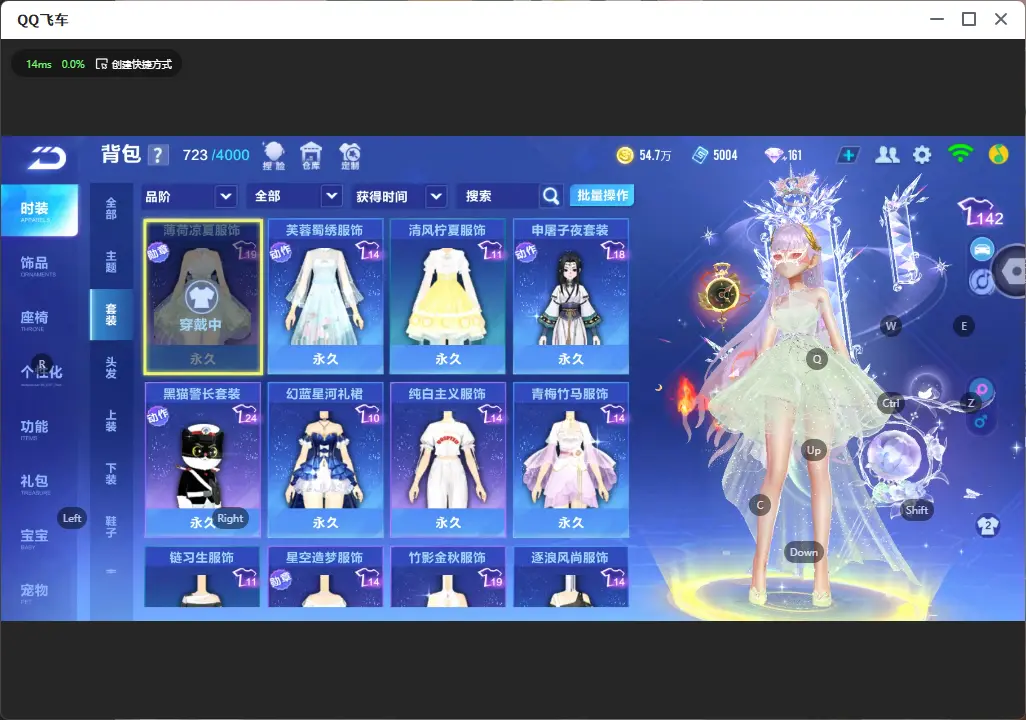This screenshot has width=1026, height=720.
Task: Click the 批量操作 batch operation button
Action: (x=602, y=195)
